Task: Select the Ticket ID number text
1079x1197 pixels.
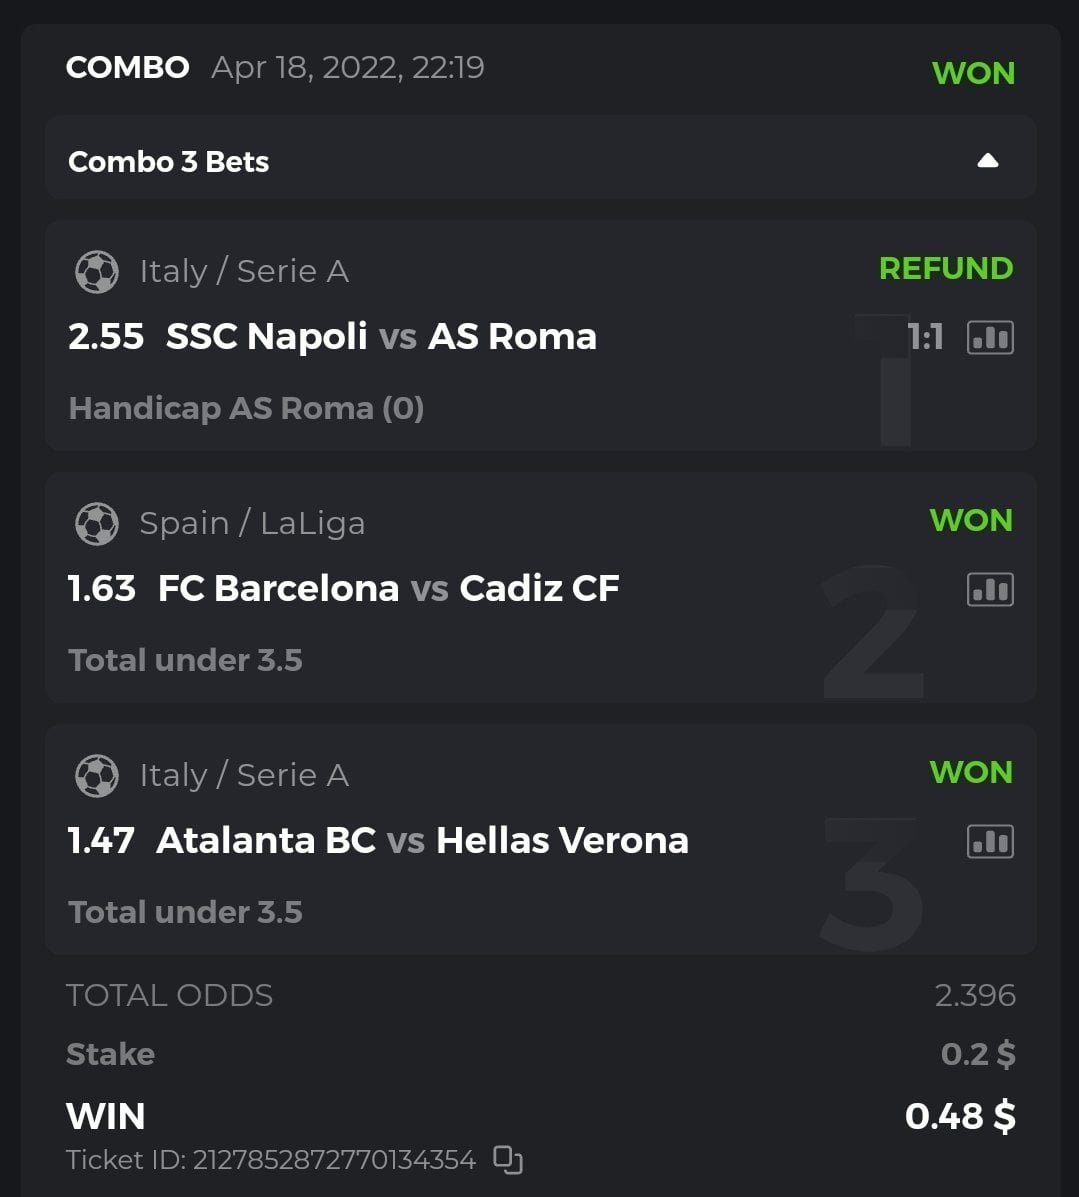Action: pyautogui.click(x=334, y=1160)
